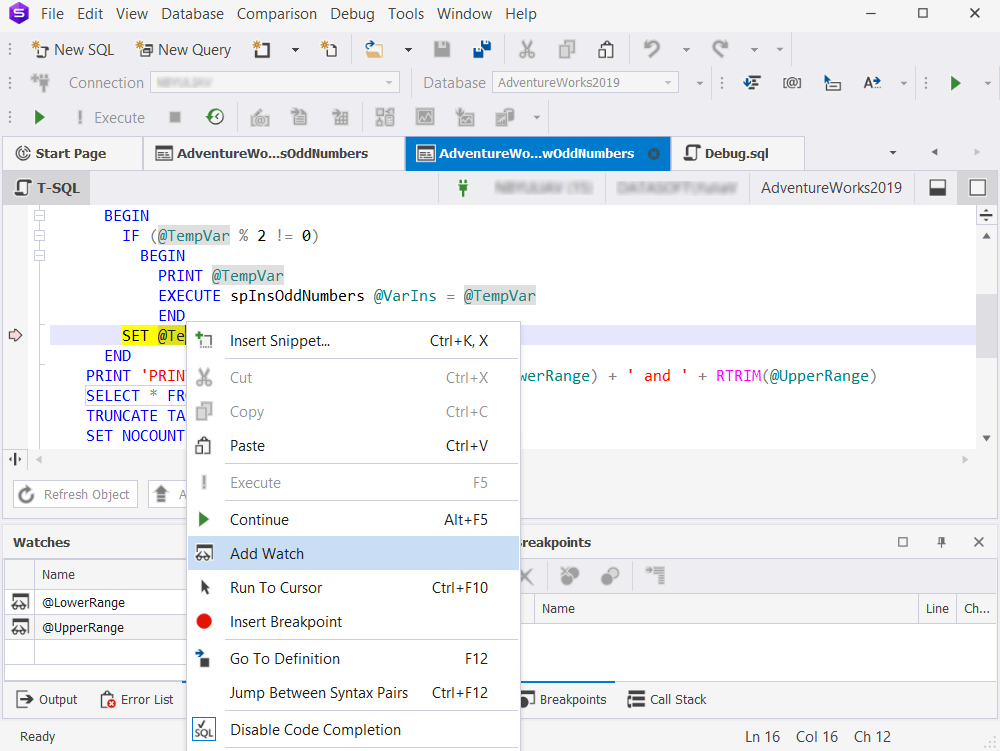Open the File menu
1000x751 pixels.
coord(52,13)
